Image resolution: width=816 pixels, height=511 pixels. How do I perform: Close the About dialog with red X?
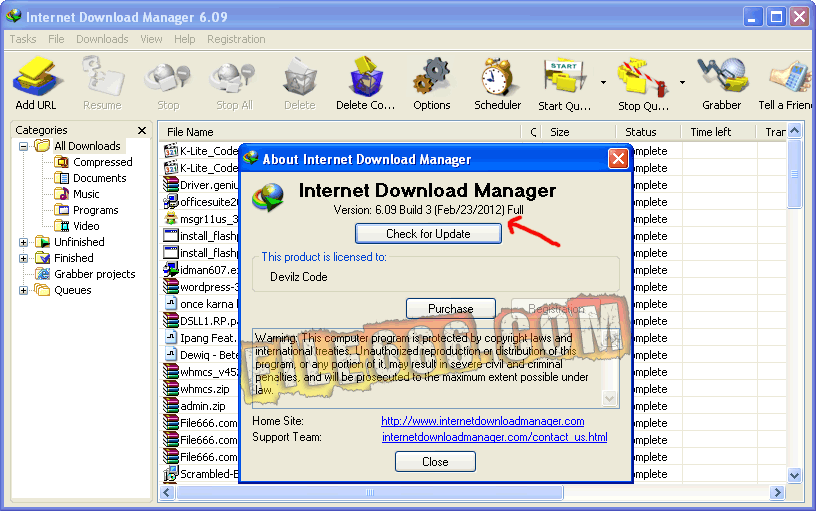click(618, 159)
